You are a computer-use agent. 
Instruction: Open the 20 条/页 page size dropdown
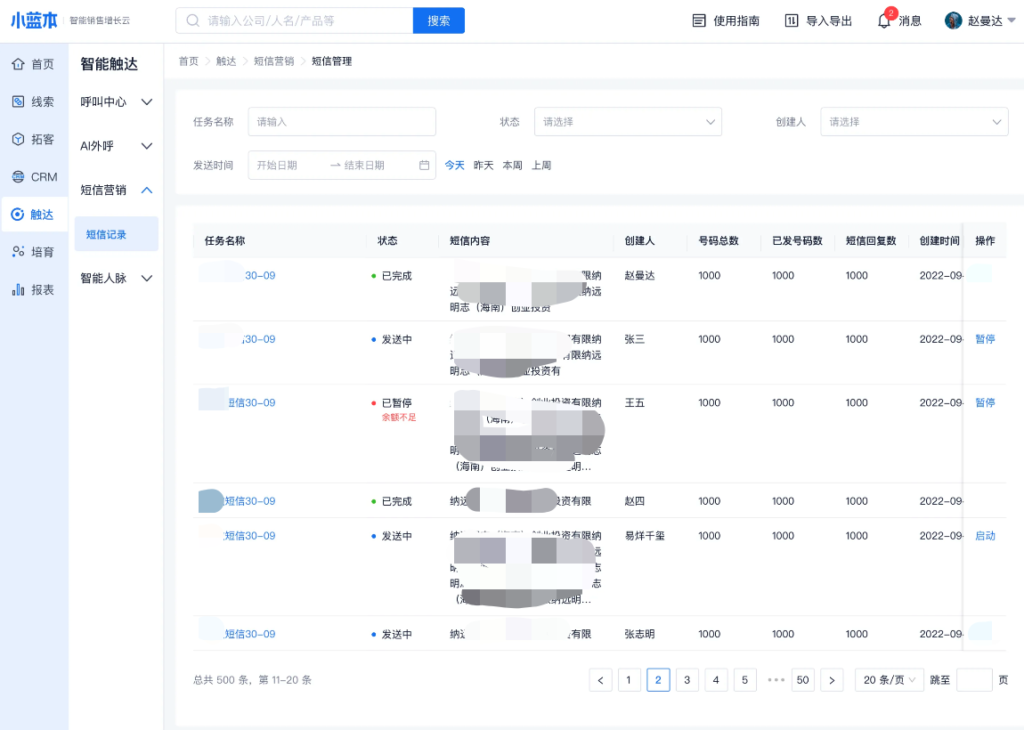point(889,680)
